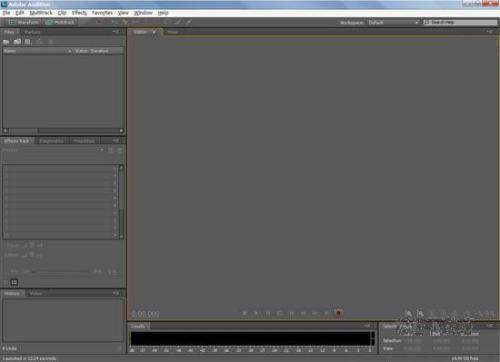The image size is (500, 362).
Task: Open the Effects Rack panel options menu
Action: tap(116, 141)
